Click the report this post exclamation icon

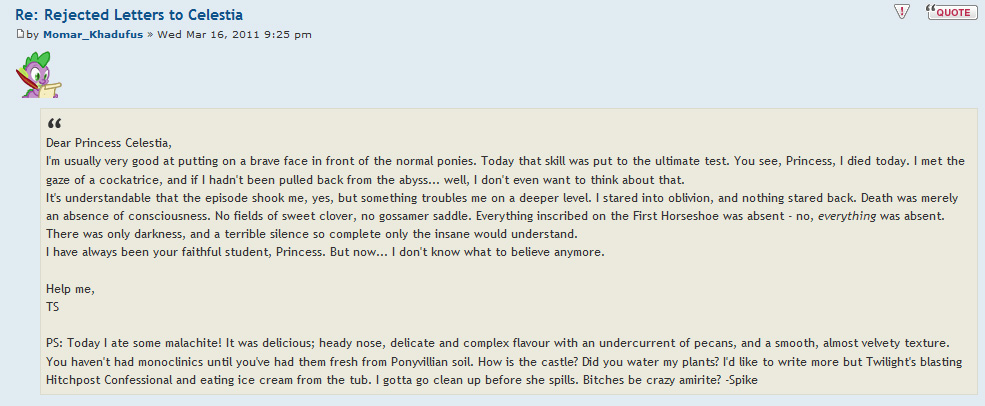click(901, 12)
